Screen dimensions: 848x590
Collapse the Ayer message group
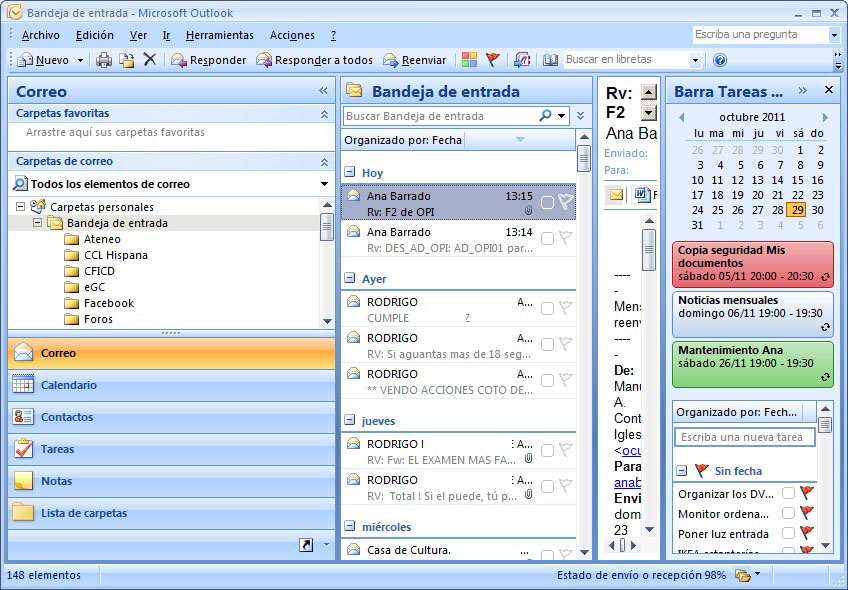tap(350, 278)
